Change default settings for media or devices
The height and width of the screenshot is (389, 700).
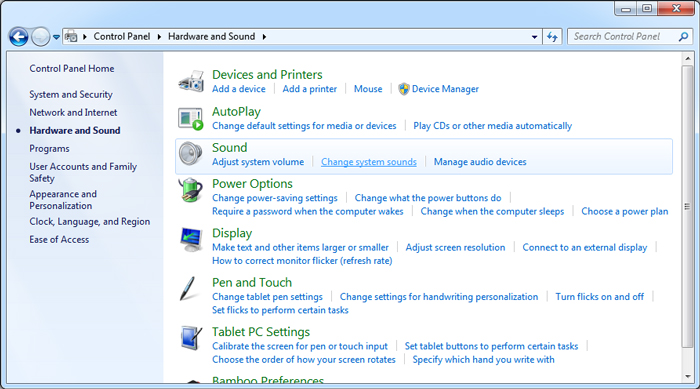point(304,126)
